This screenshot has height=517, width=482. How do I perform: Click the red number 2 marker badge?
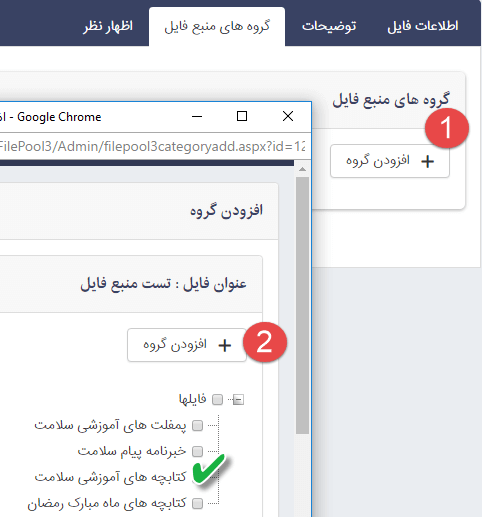coord(265,342)
